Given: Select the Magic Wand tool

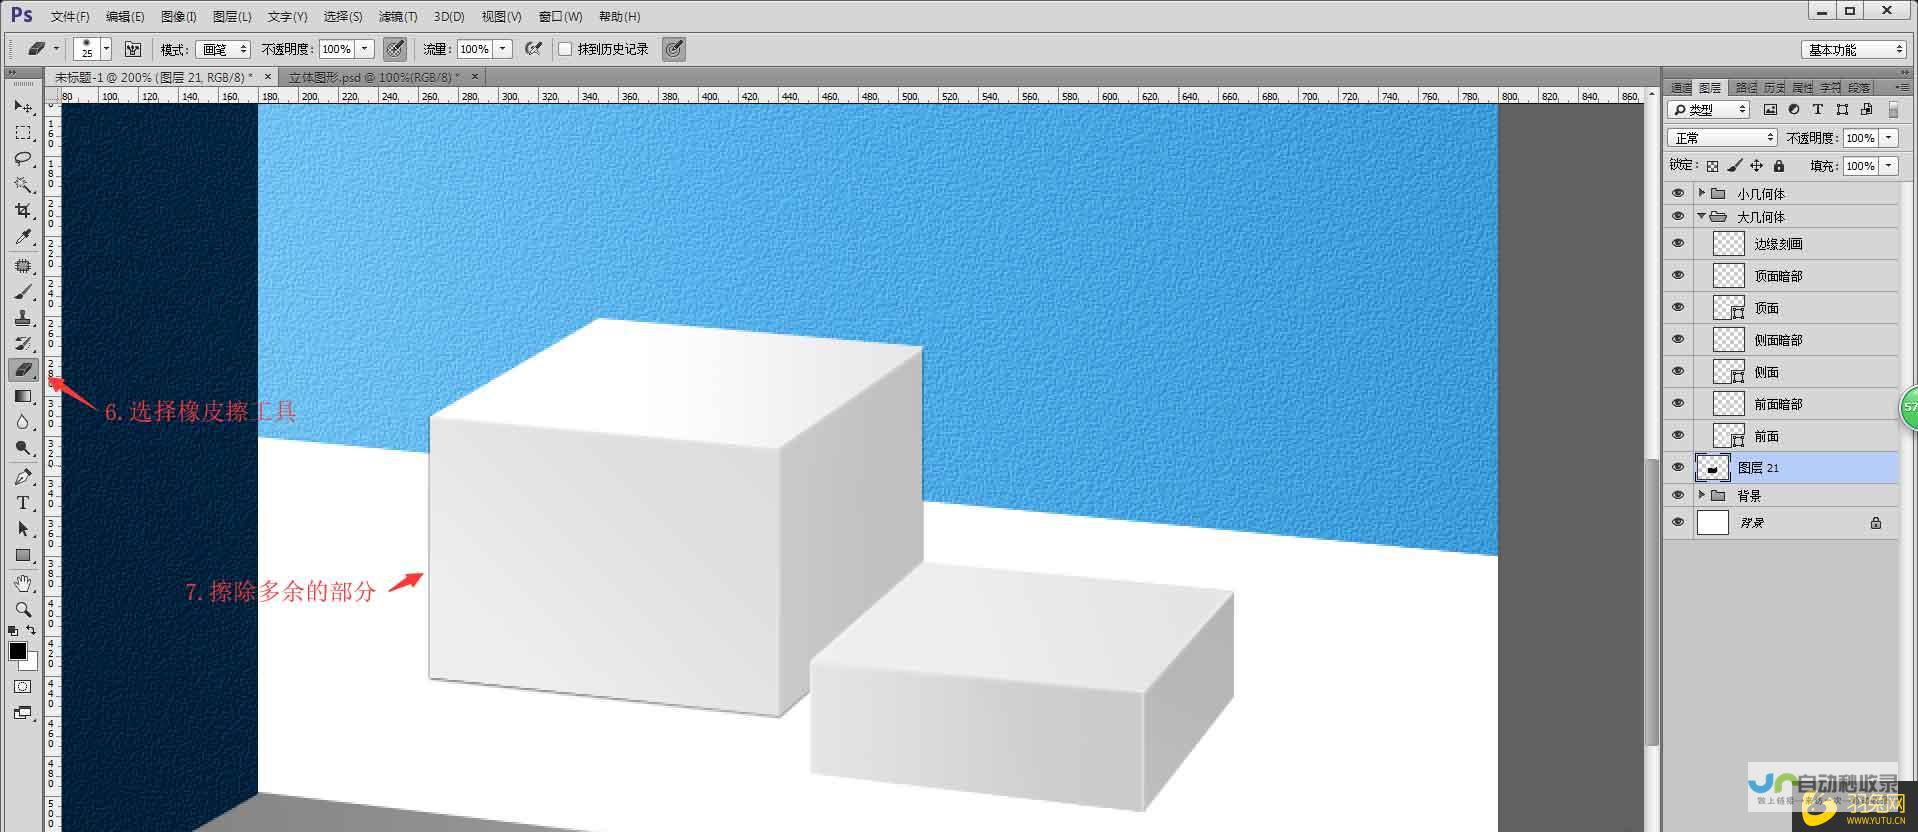Looking at the screenshot, I should coord(23,184).
